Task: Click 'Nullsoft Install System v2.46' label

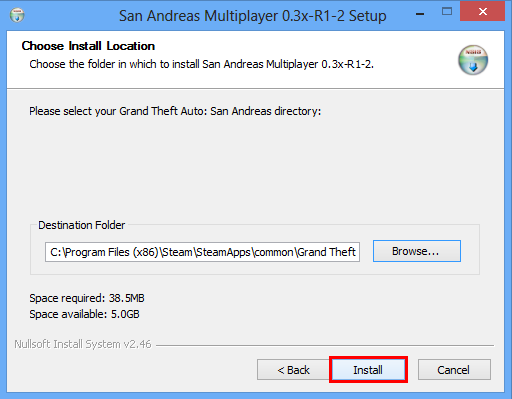Action: coord(83,344)
